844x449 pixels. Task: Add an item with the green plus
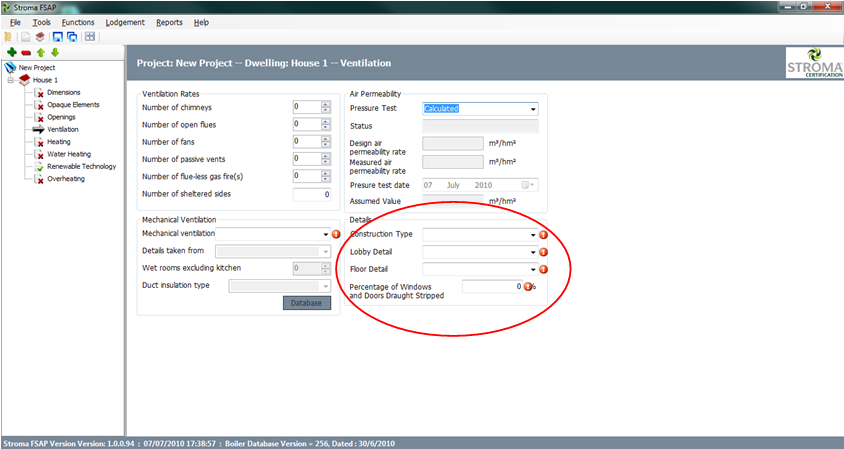(12, 52)
